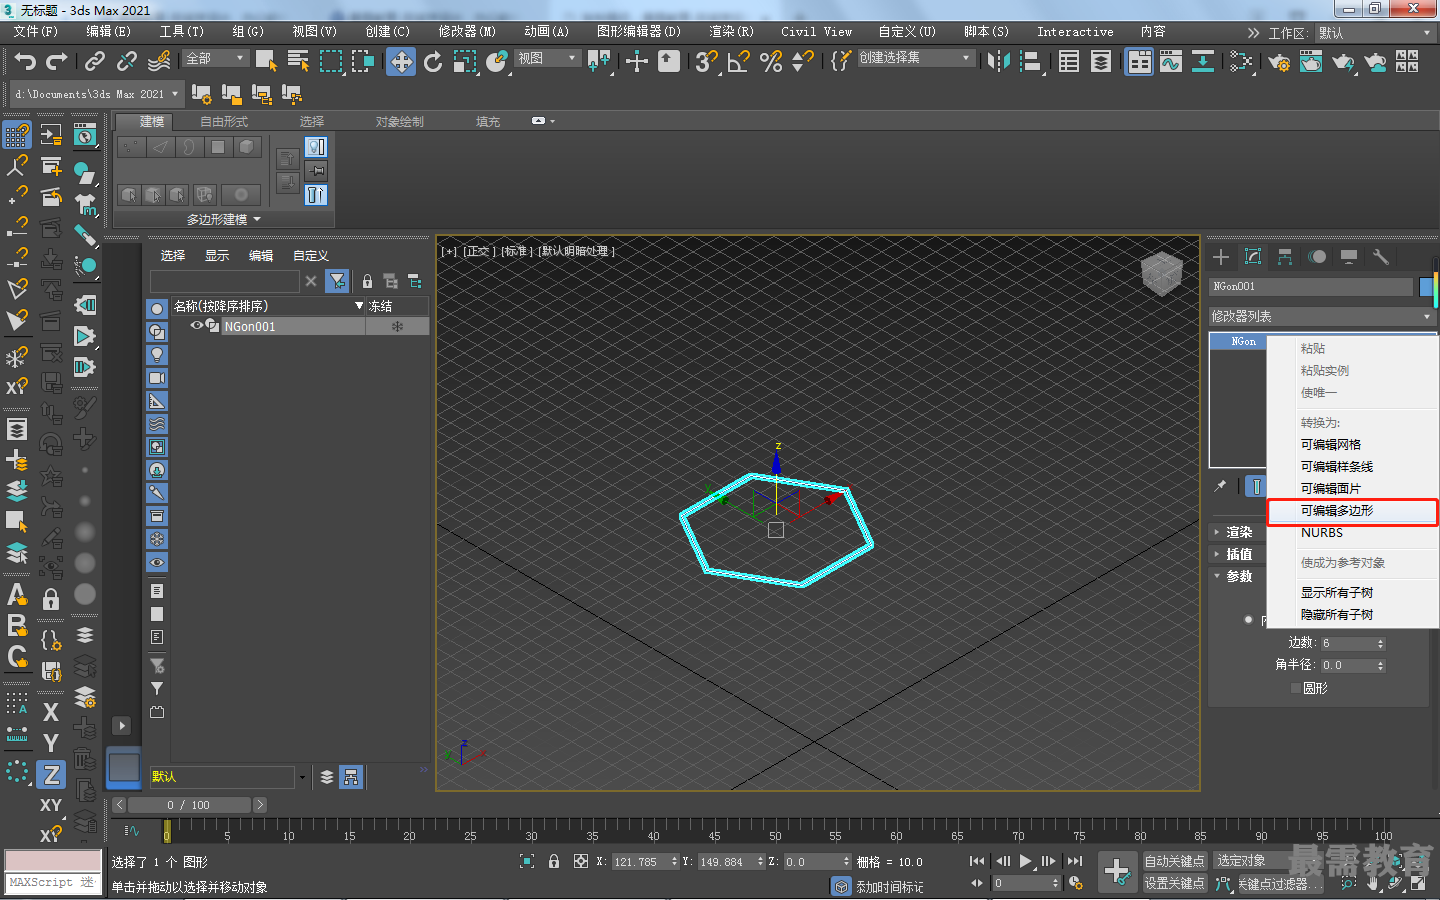Open the 工作区 默认 workspace dropdown
This screenshot has height=900, width=1440.
pos(1374,33)
